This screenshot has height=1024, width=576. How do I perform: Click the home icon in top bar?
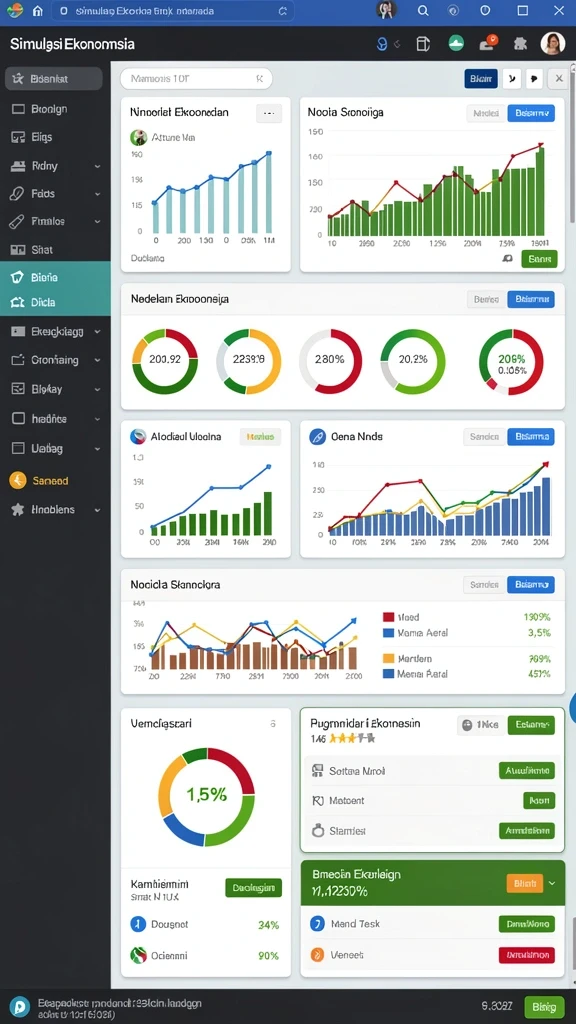(37, 10)
